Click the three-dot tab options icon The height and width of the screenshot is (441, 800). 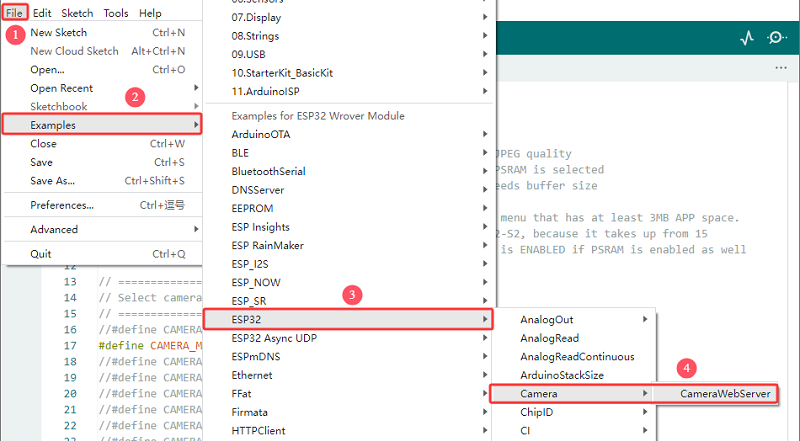coord(781,68)
